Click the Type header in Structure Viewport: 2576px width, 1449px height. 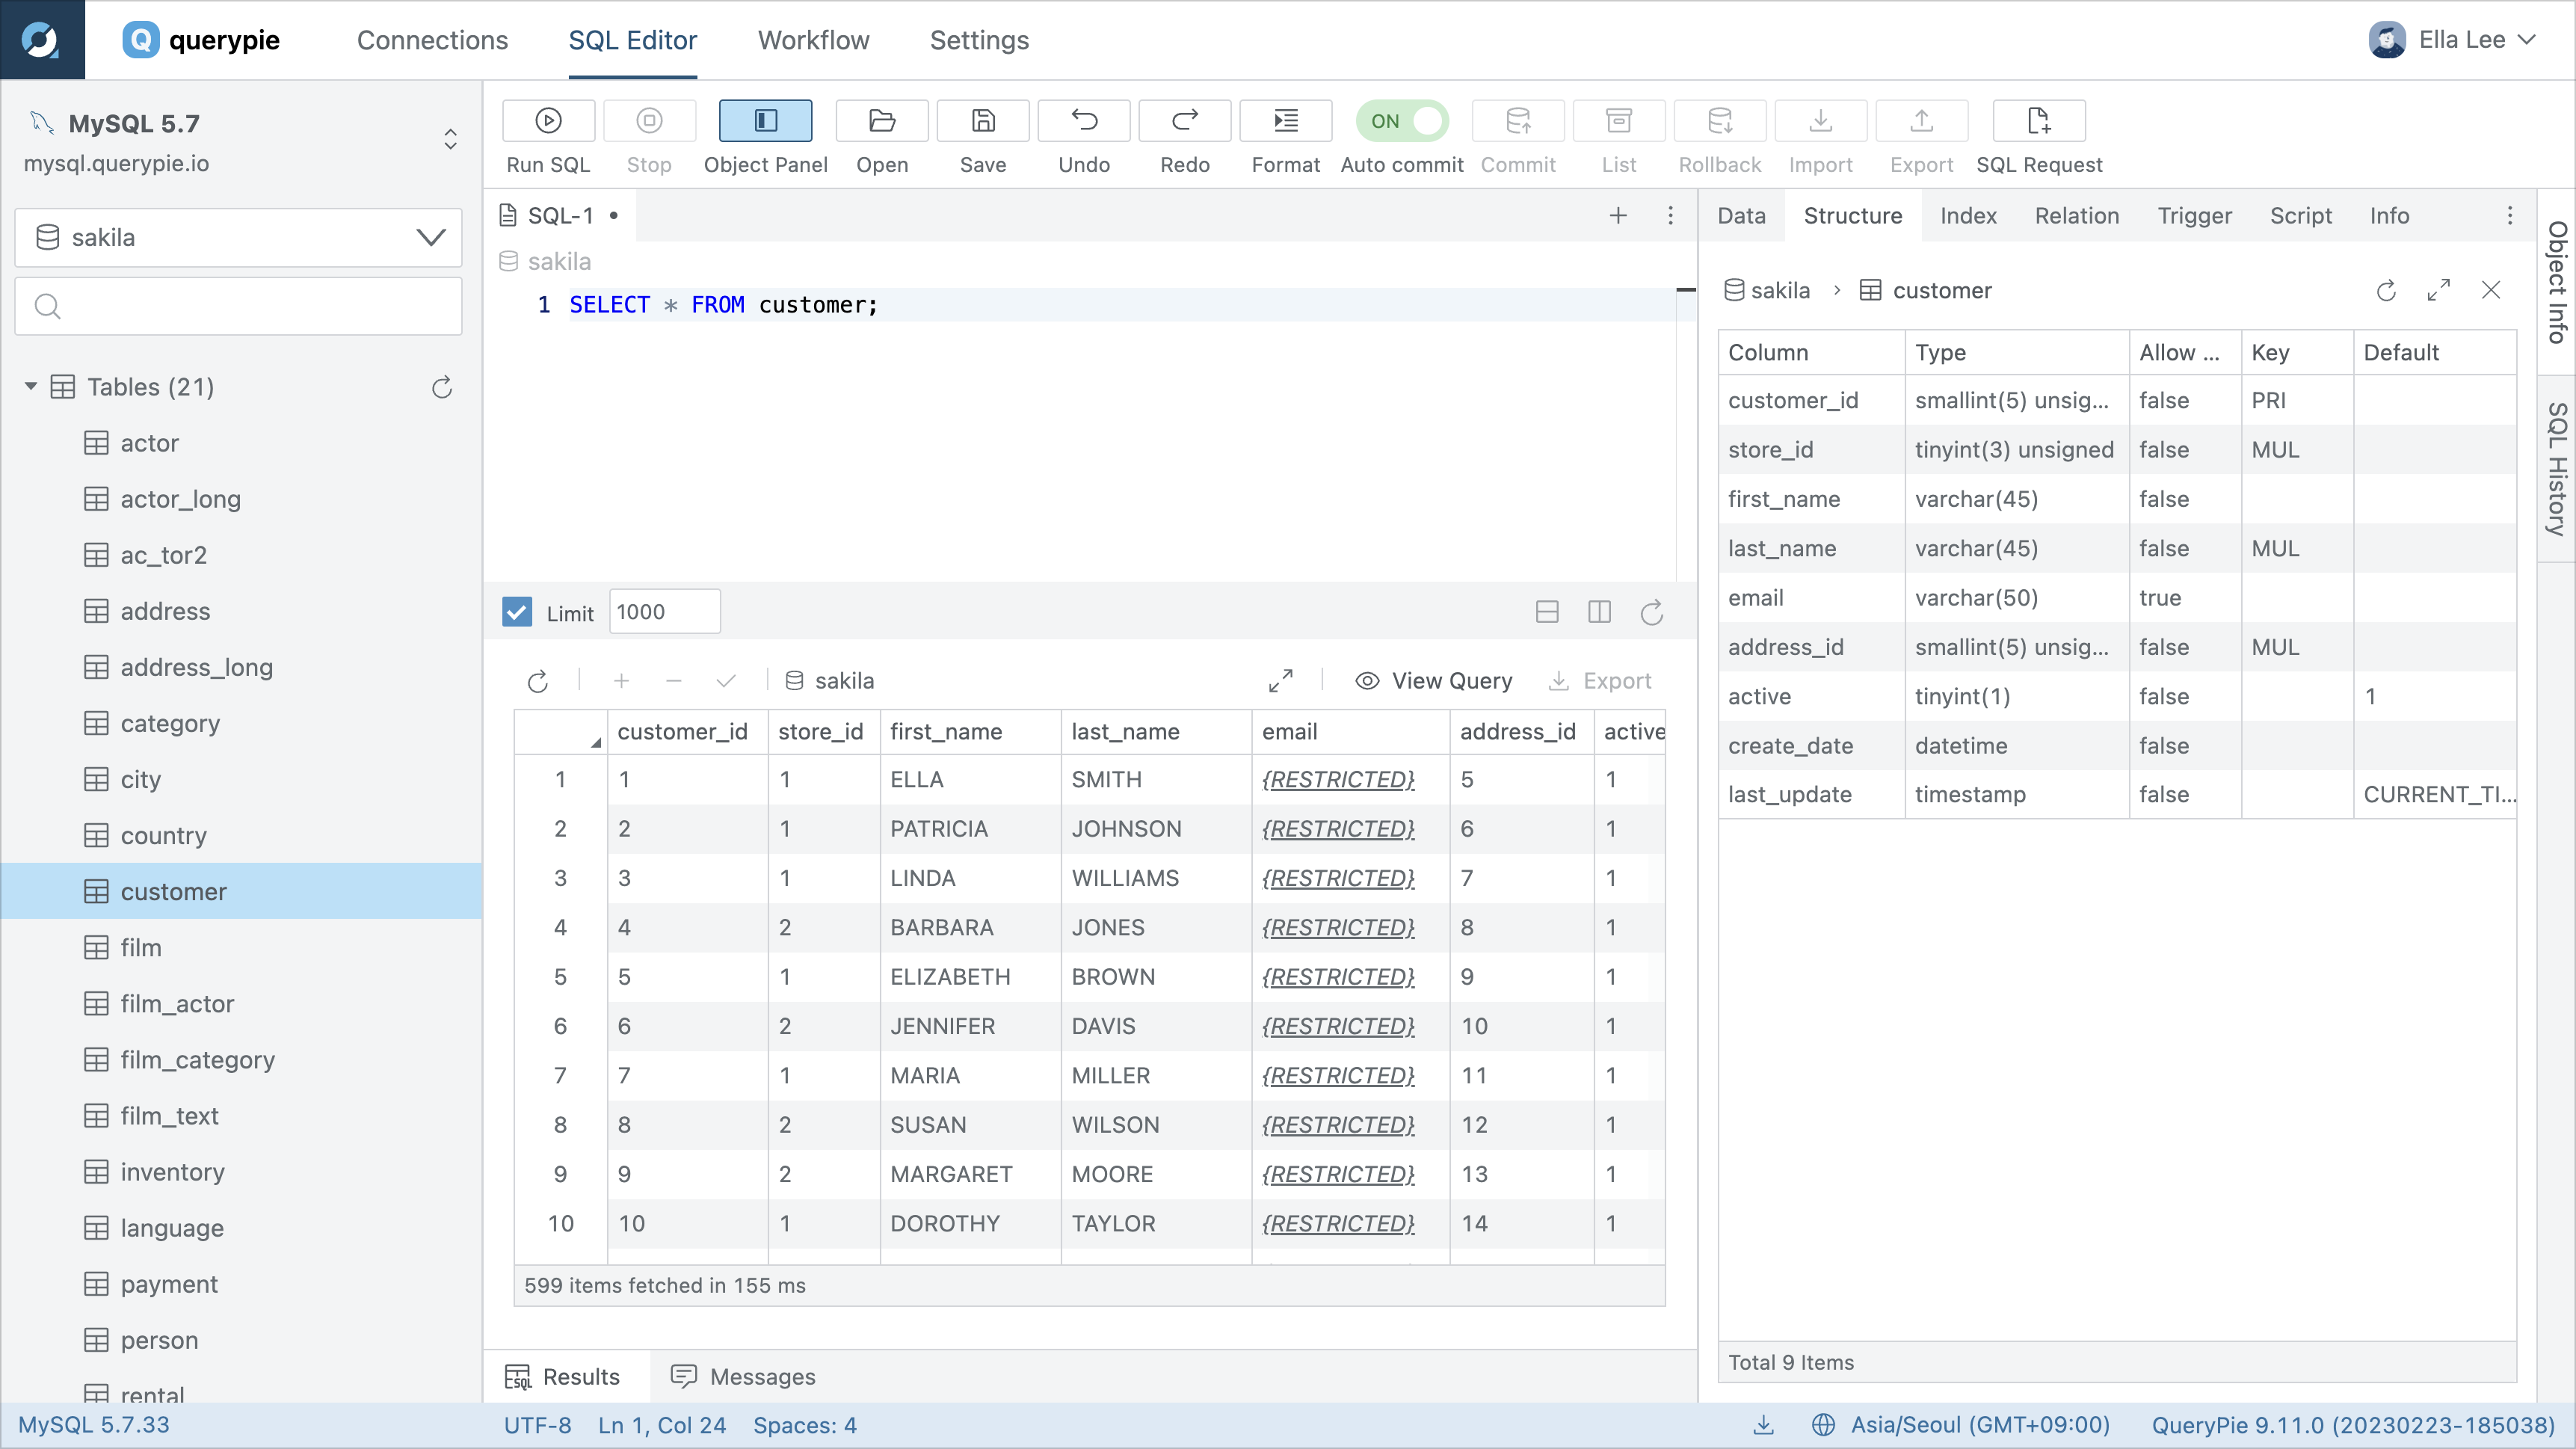click(2017, 353)
